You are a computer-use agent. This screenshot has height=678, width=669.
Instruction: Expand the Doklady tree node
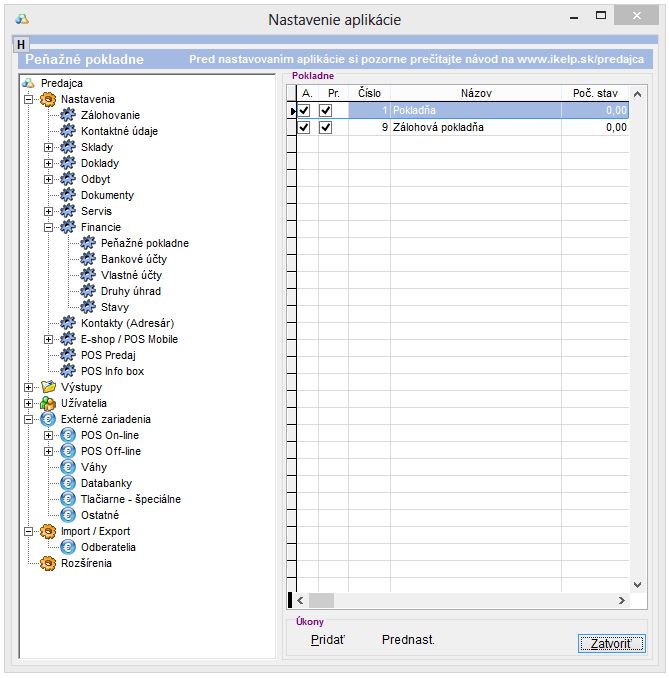tap(48, 163)
